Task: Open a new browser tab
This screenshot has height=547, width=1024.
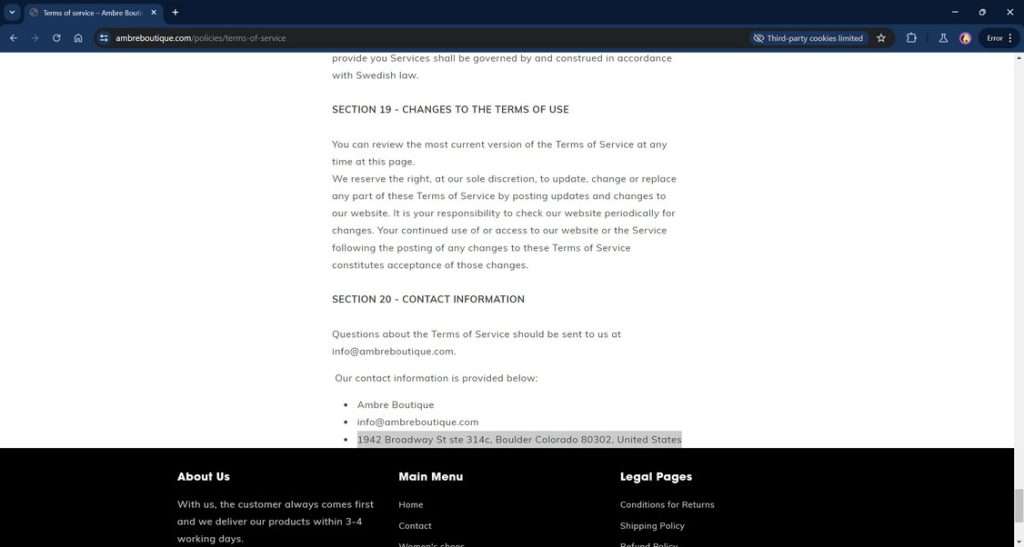Action: [x=175, y=12]
